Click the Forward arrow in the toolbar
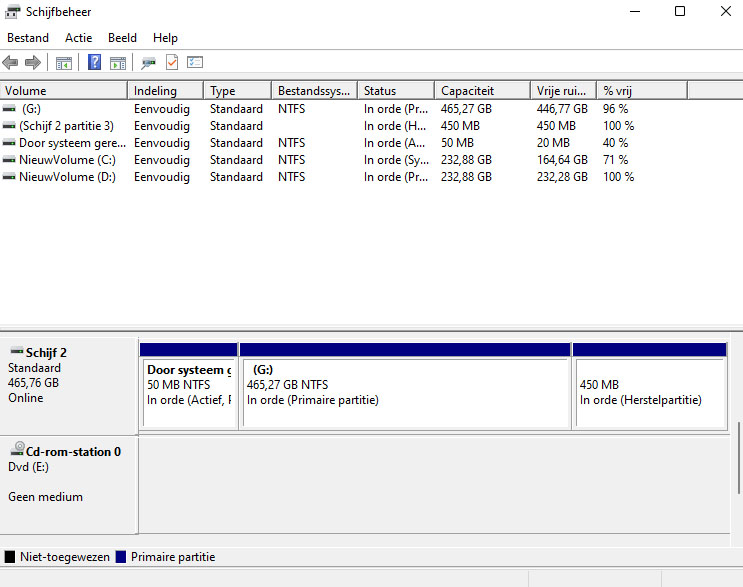743x587 pixels. tap(33, 63)
